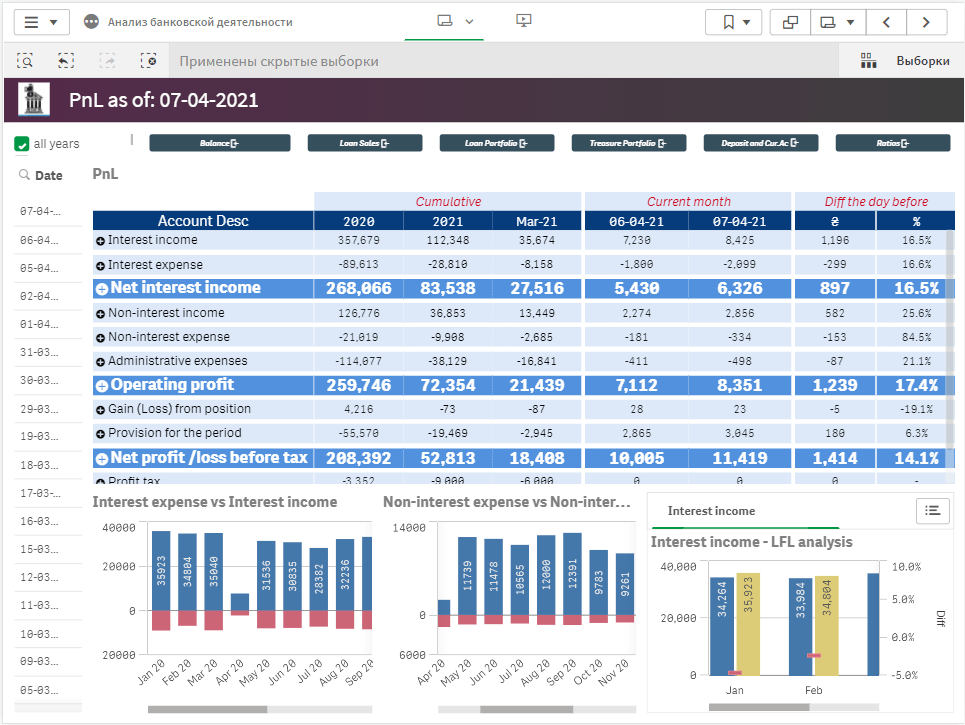The width and height of the screenshot is (965, 725).
Task: Select the Interest income tab
Action: [x=711, y=511]
